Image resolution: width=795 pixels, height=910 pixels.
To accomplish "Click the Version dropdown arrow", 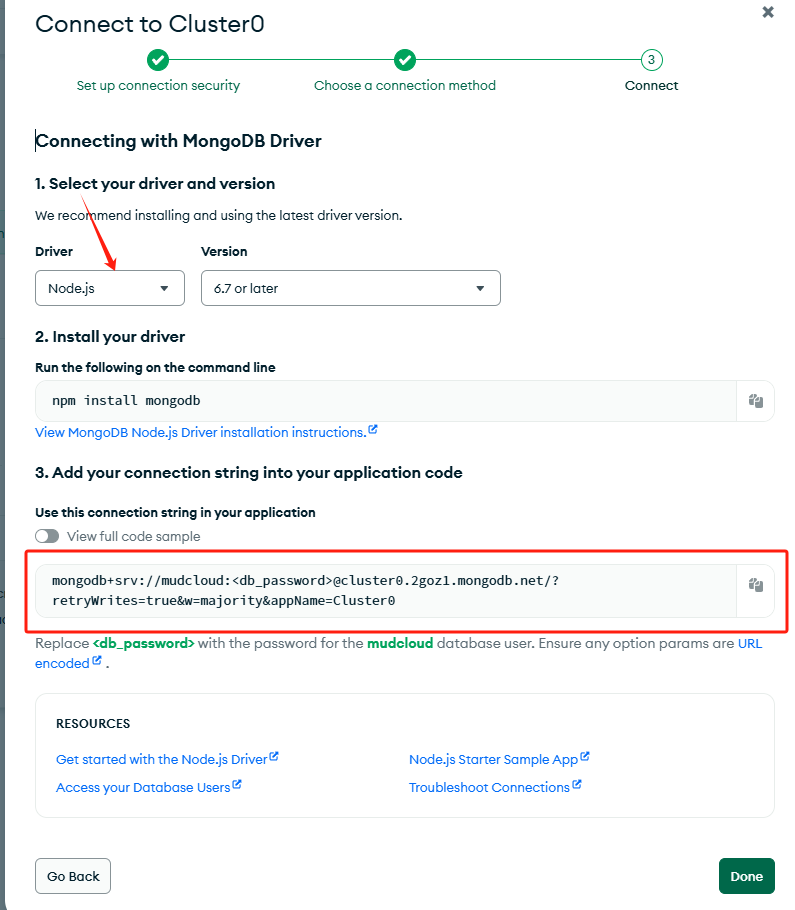I will (480, 288).
